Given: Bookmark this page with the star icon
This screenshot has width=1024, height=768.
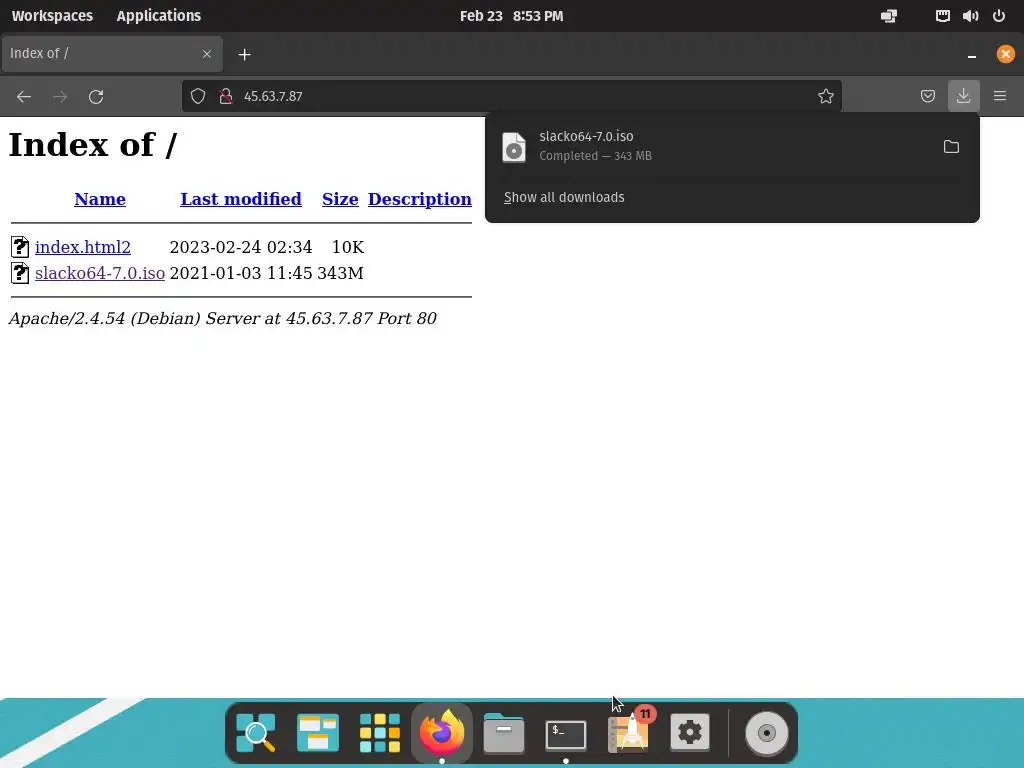Looking at the screenshot, I should click(x=825, y=97).
